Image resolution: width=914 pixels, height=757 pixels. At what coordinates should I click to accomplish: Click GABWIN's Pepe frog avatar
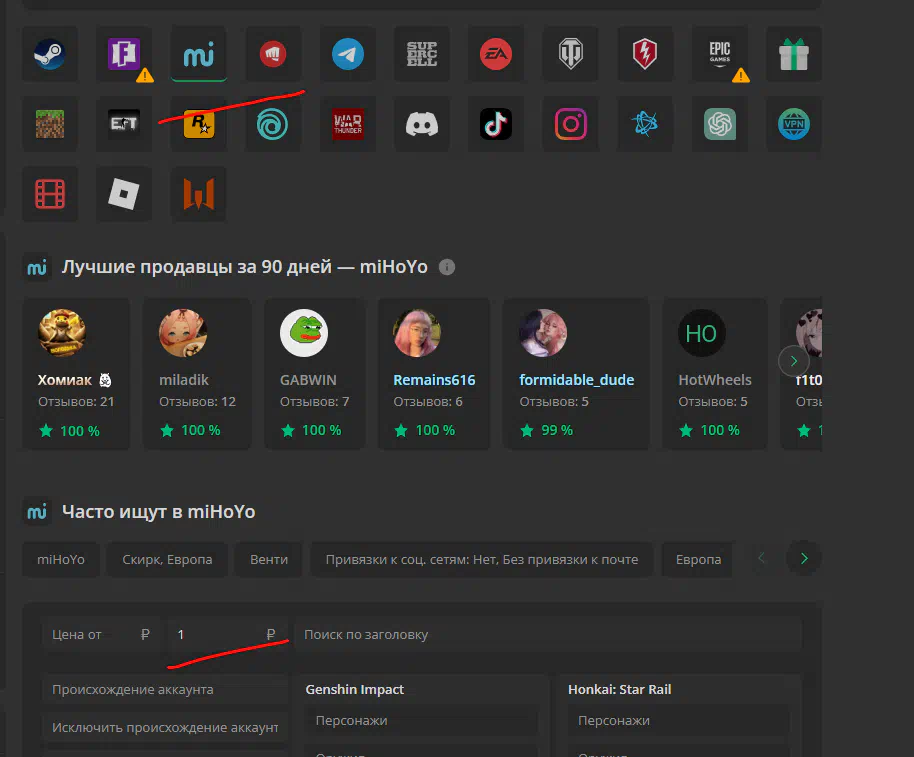click(304, 333)
